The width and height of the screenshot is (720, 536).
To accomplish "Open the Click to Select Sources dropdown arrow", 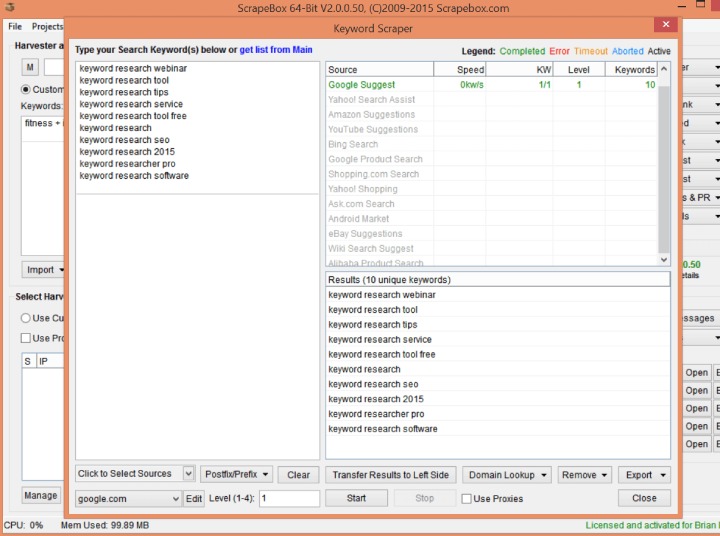I will pyautogui.click(x=189, y=474).
